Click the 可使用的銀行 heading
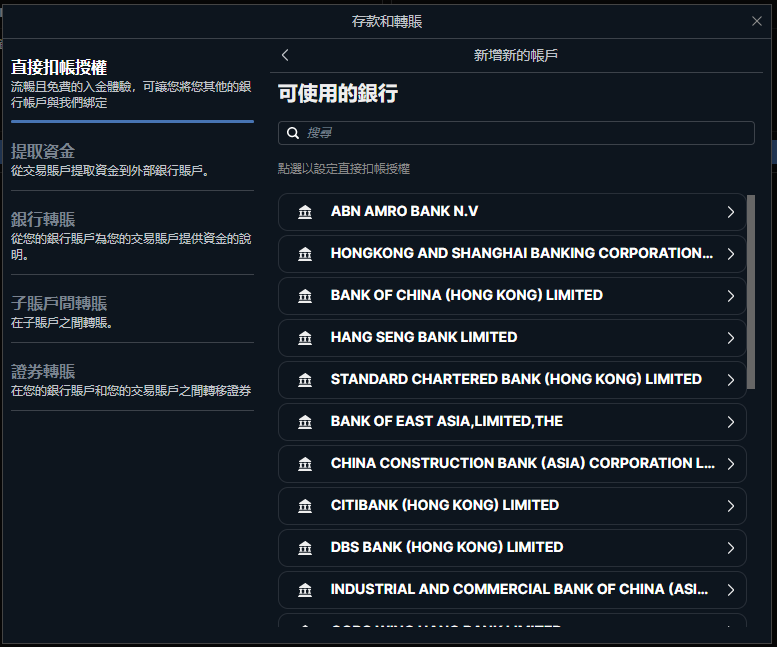Screen dimensions: 777x647 pos(338,94)
